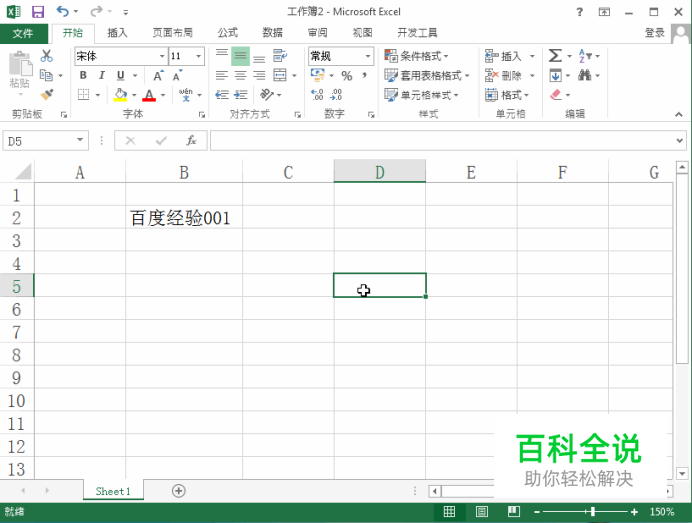This screenshot has width=692, height=523.
Task: Toggle right text alignment
Action: [x=260, y=75]
